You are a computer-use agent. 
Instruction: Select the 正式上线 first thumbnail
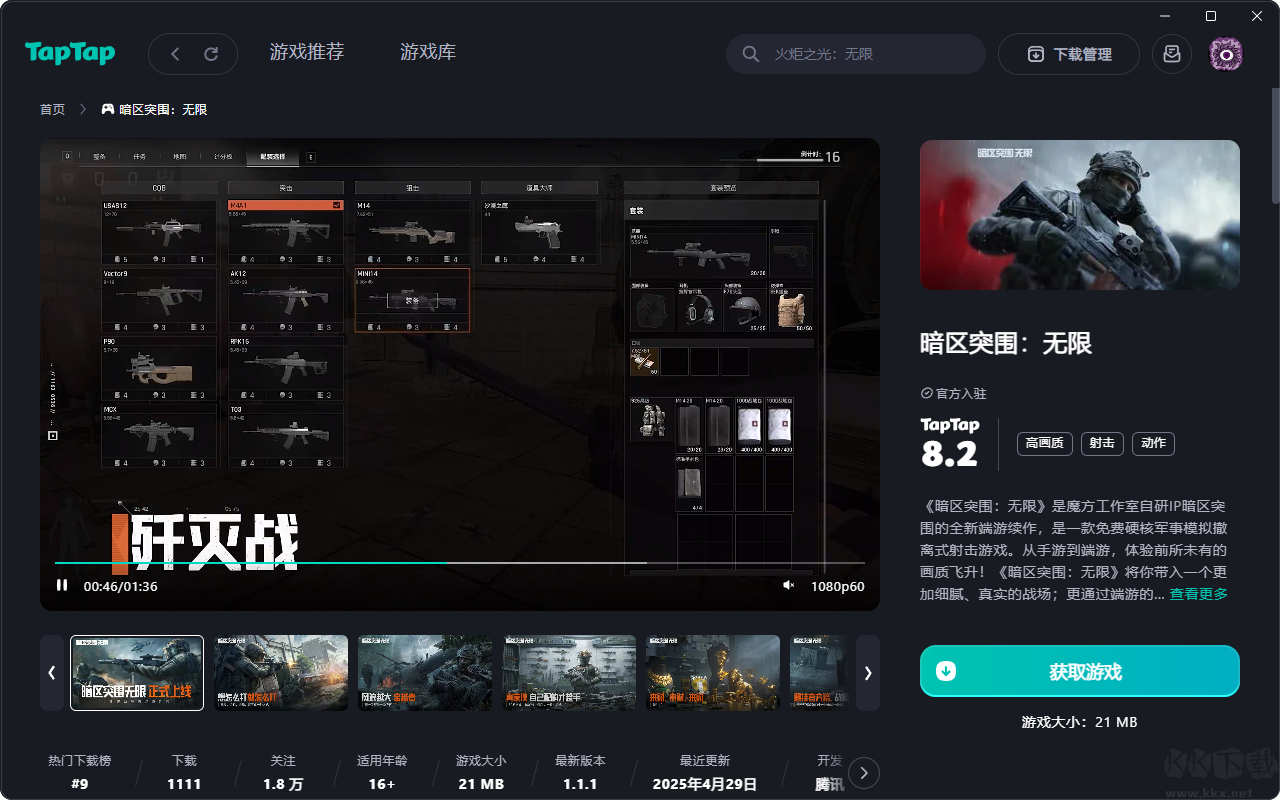tap(137, 673)
